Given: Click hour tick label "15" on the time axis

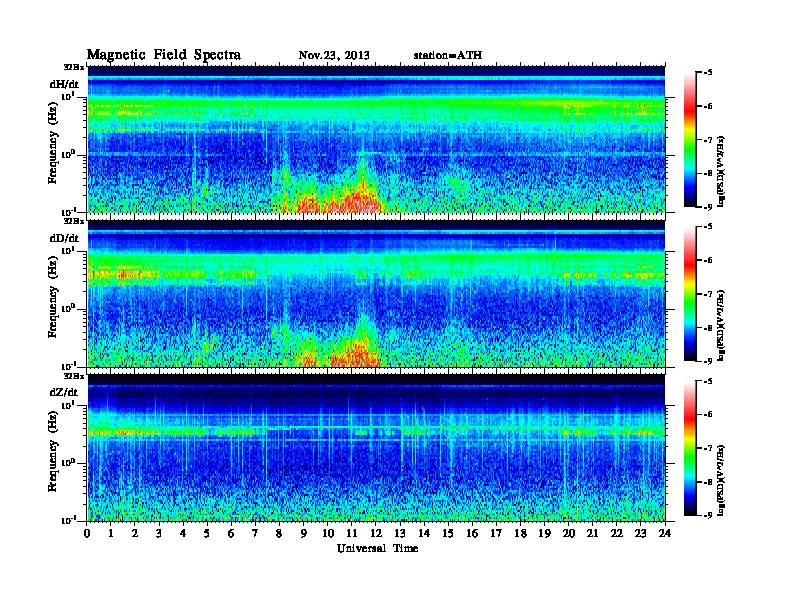Looking at the screenshot, I should click(x=448, y=534).
